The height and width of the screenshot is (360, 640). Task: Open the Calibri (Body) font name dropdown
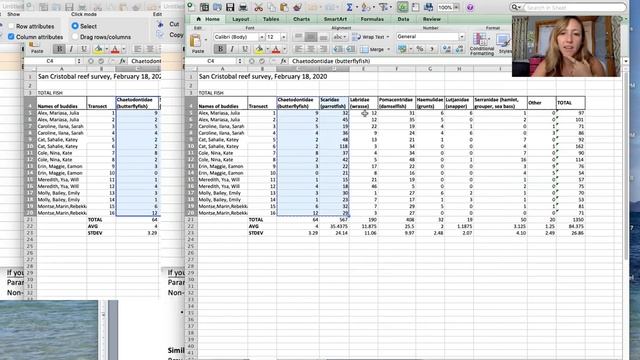coord(262,37)
